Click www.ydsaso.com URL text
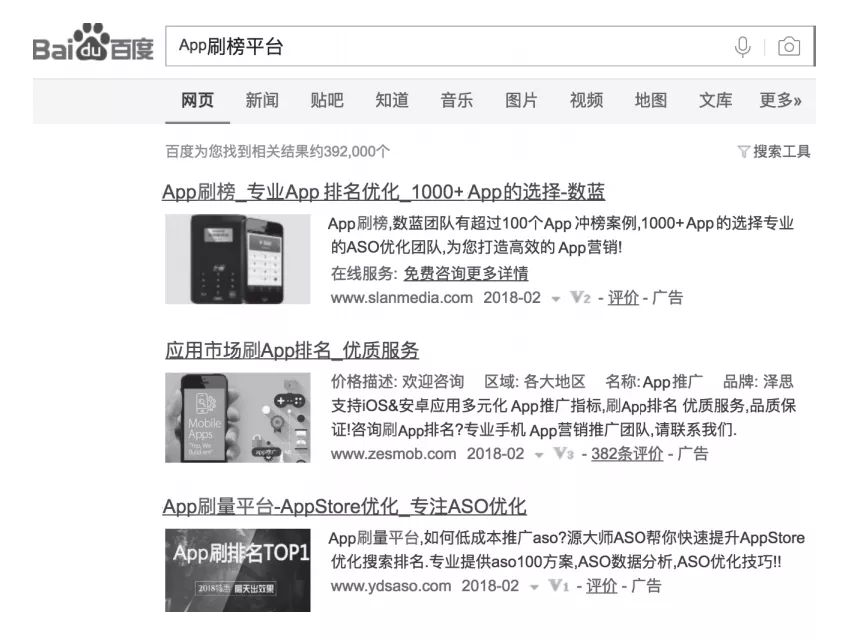This screenshot has height=639, width=846. 391,586
